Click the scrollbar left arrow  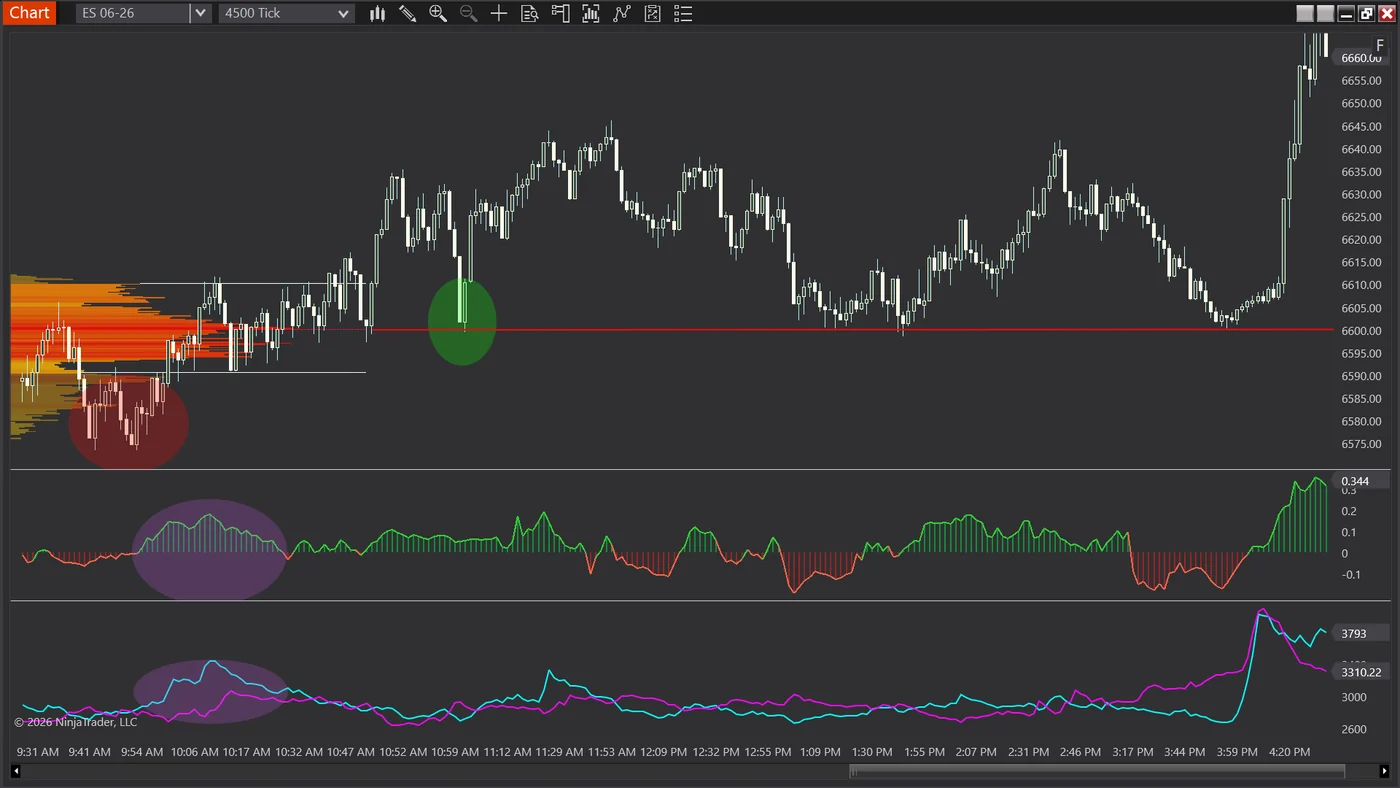[x=16, y=771]
